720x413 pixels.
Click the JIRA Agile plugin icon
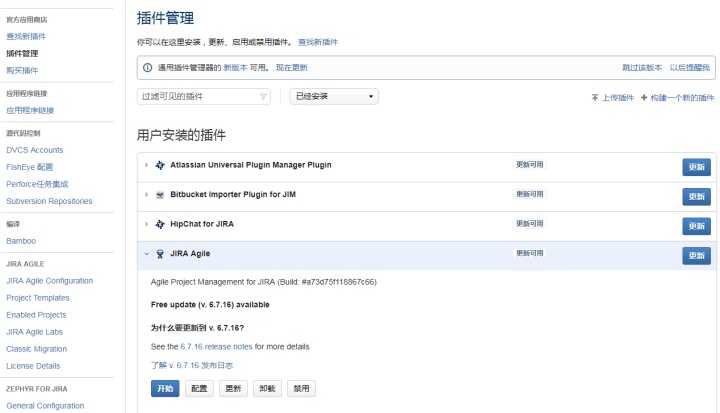(x=160, y=254)
